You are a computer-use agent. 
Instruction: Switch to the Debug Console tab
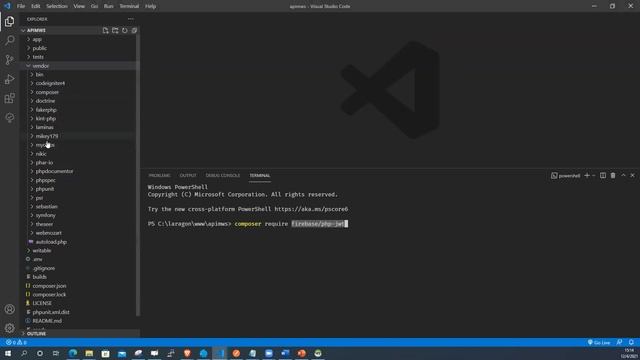coord(223,176)
